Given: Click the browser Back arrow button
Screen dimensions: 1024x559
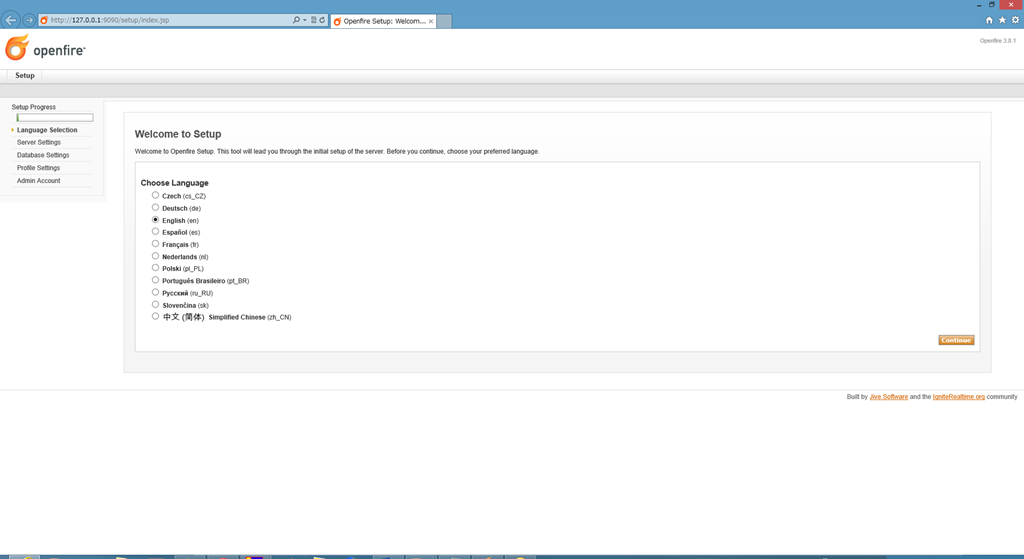Looking at the screenshot, I should (x=11, y=20).
